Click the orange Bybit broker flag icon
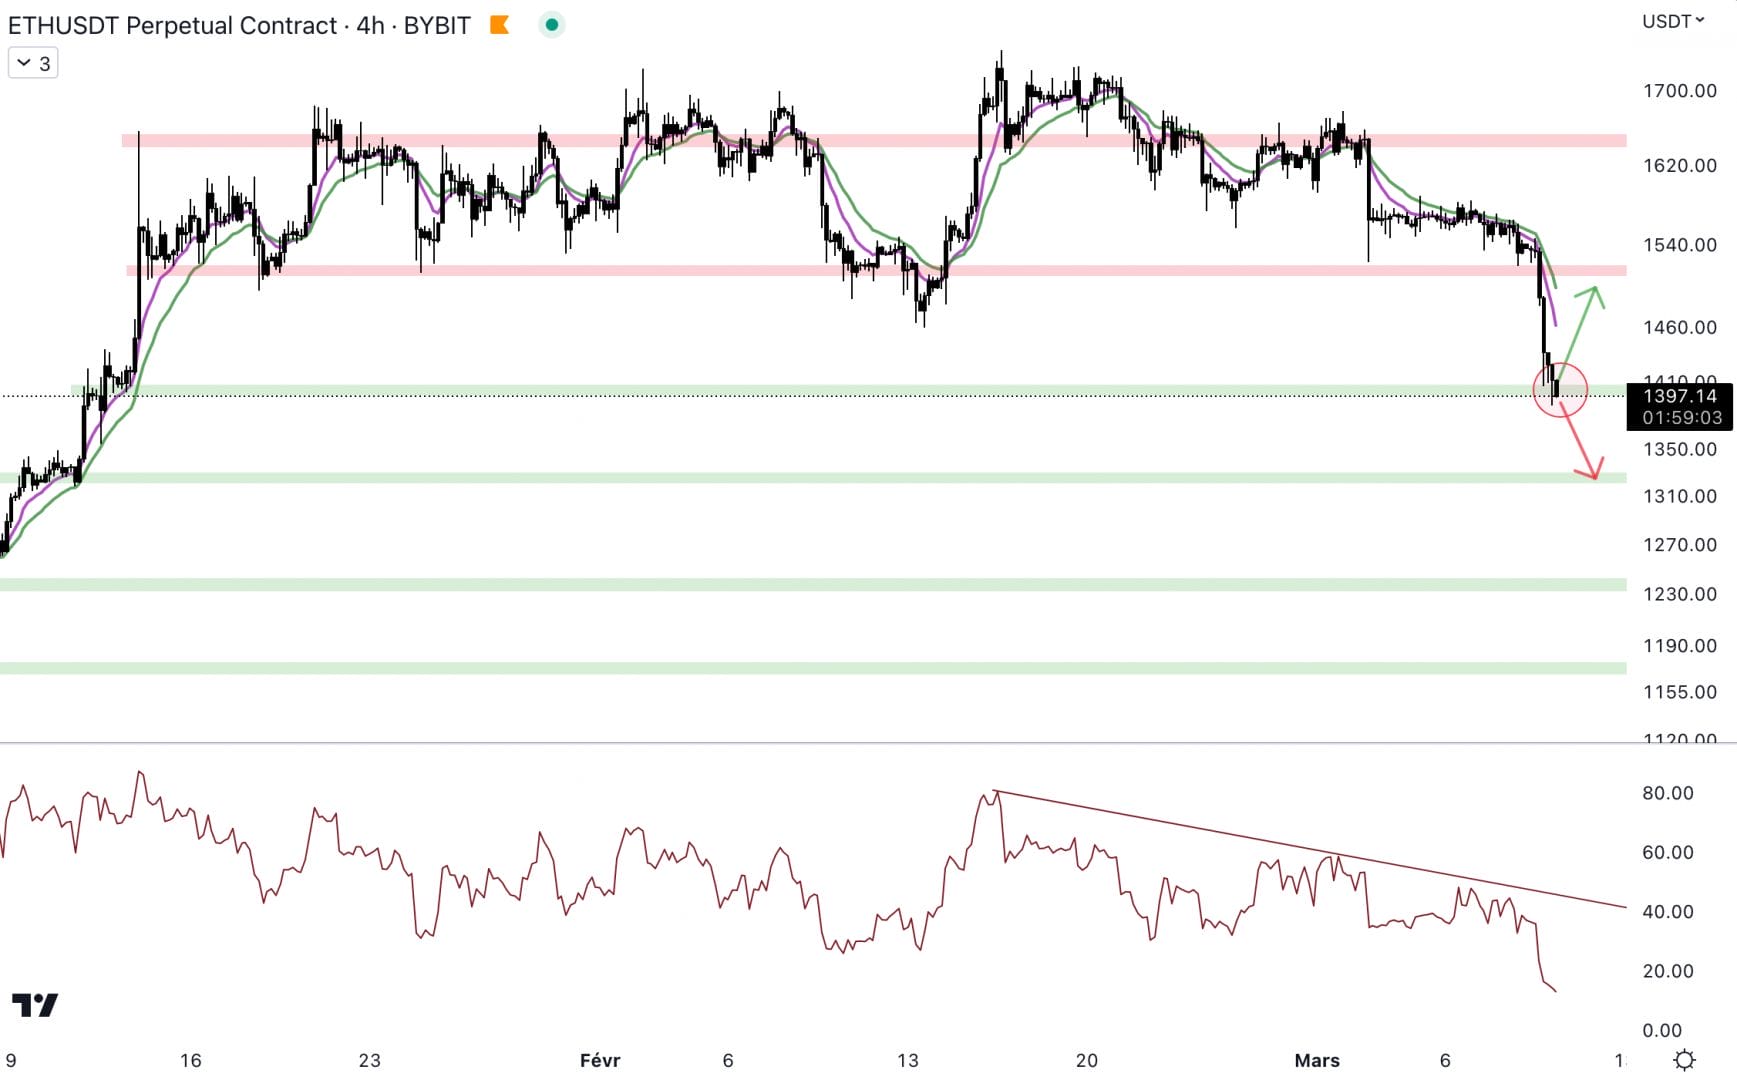 tap(500, 24)
